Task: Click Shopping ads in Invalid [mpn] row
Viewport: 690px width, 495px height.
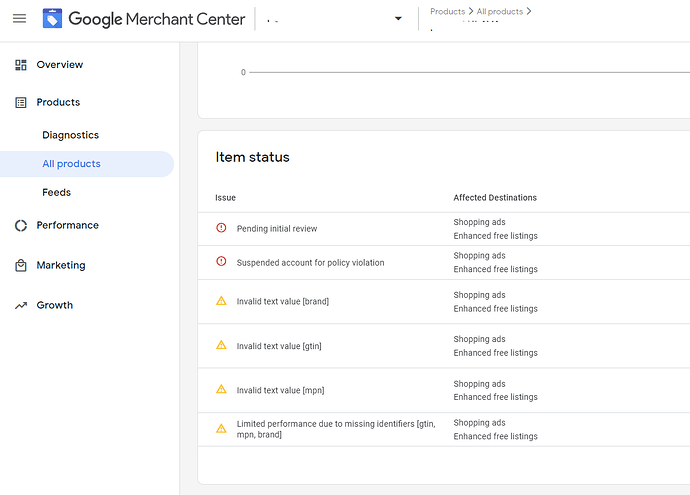Action: [479, 384]
